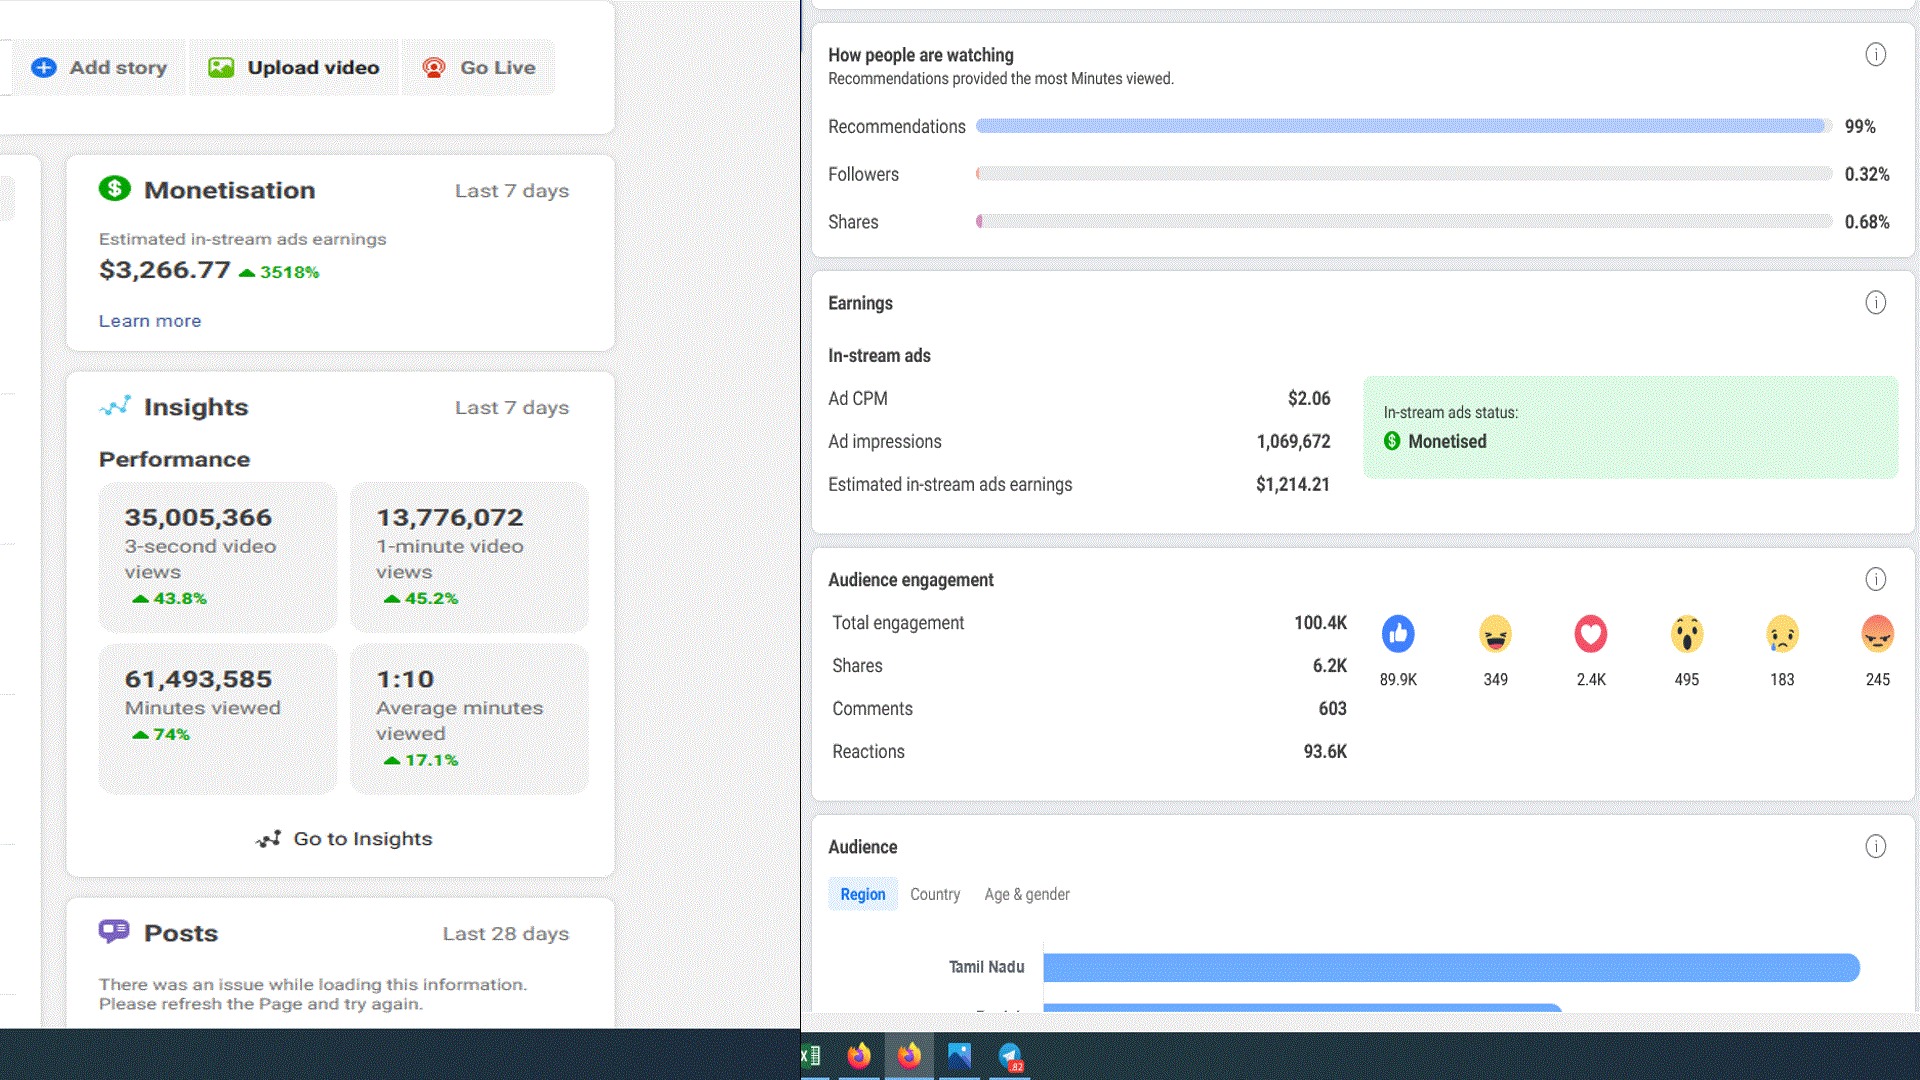This screenshot has width=1920, height=1080.
Task: Open Excel from the taskbar
Action: pos(811,1056)
